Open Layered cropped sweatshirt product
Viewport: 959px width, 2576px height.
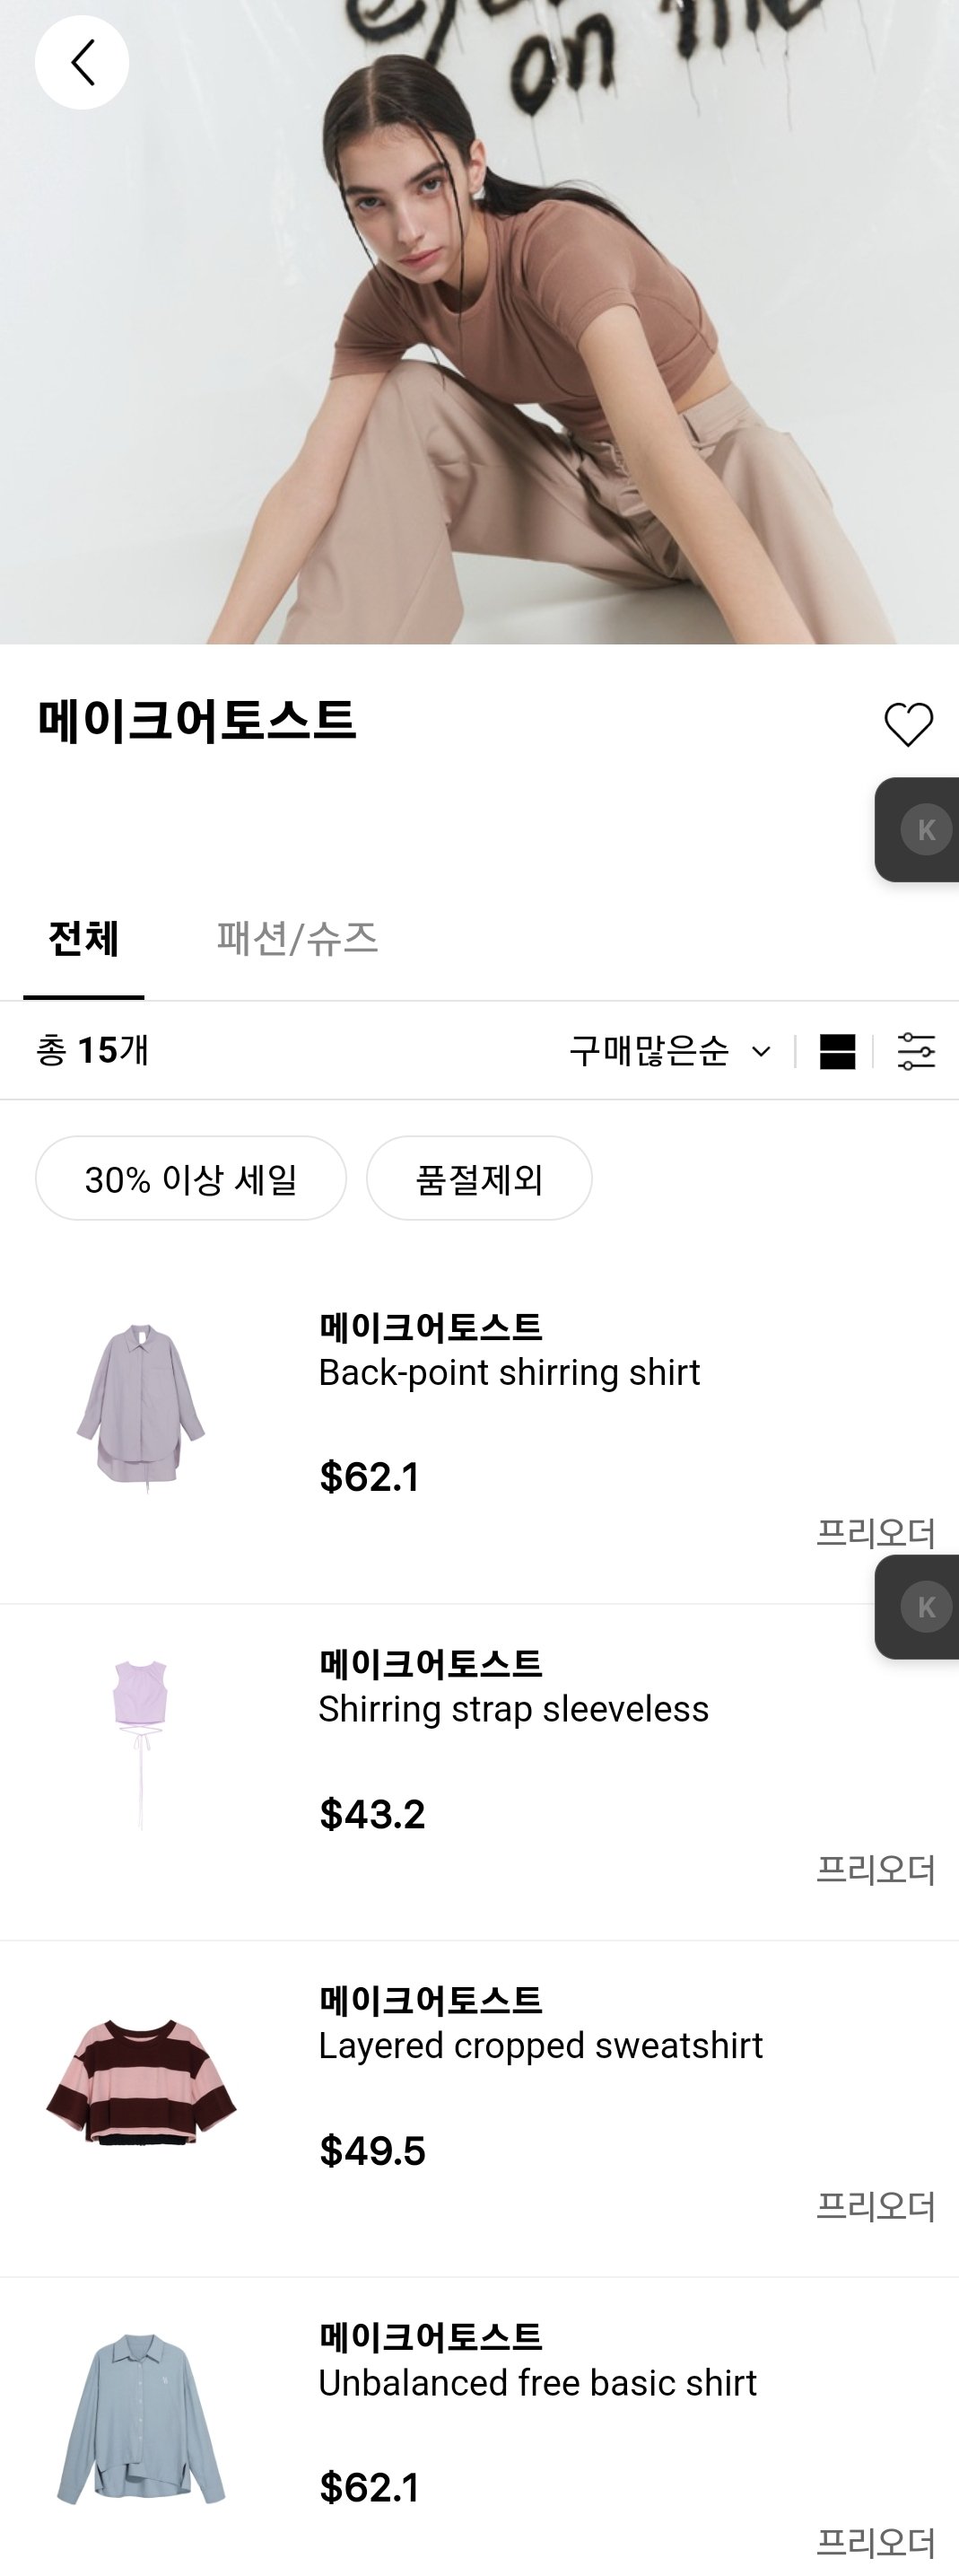540,2046
